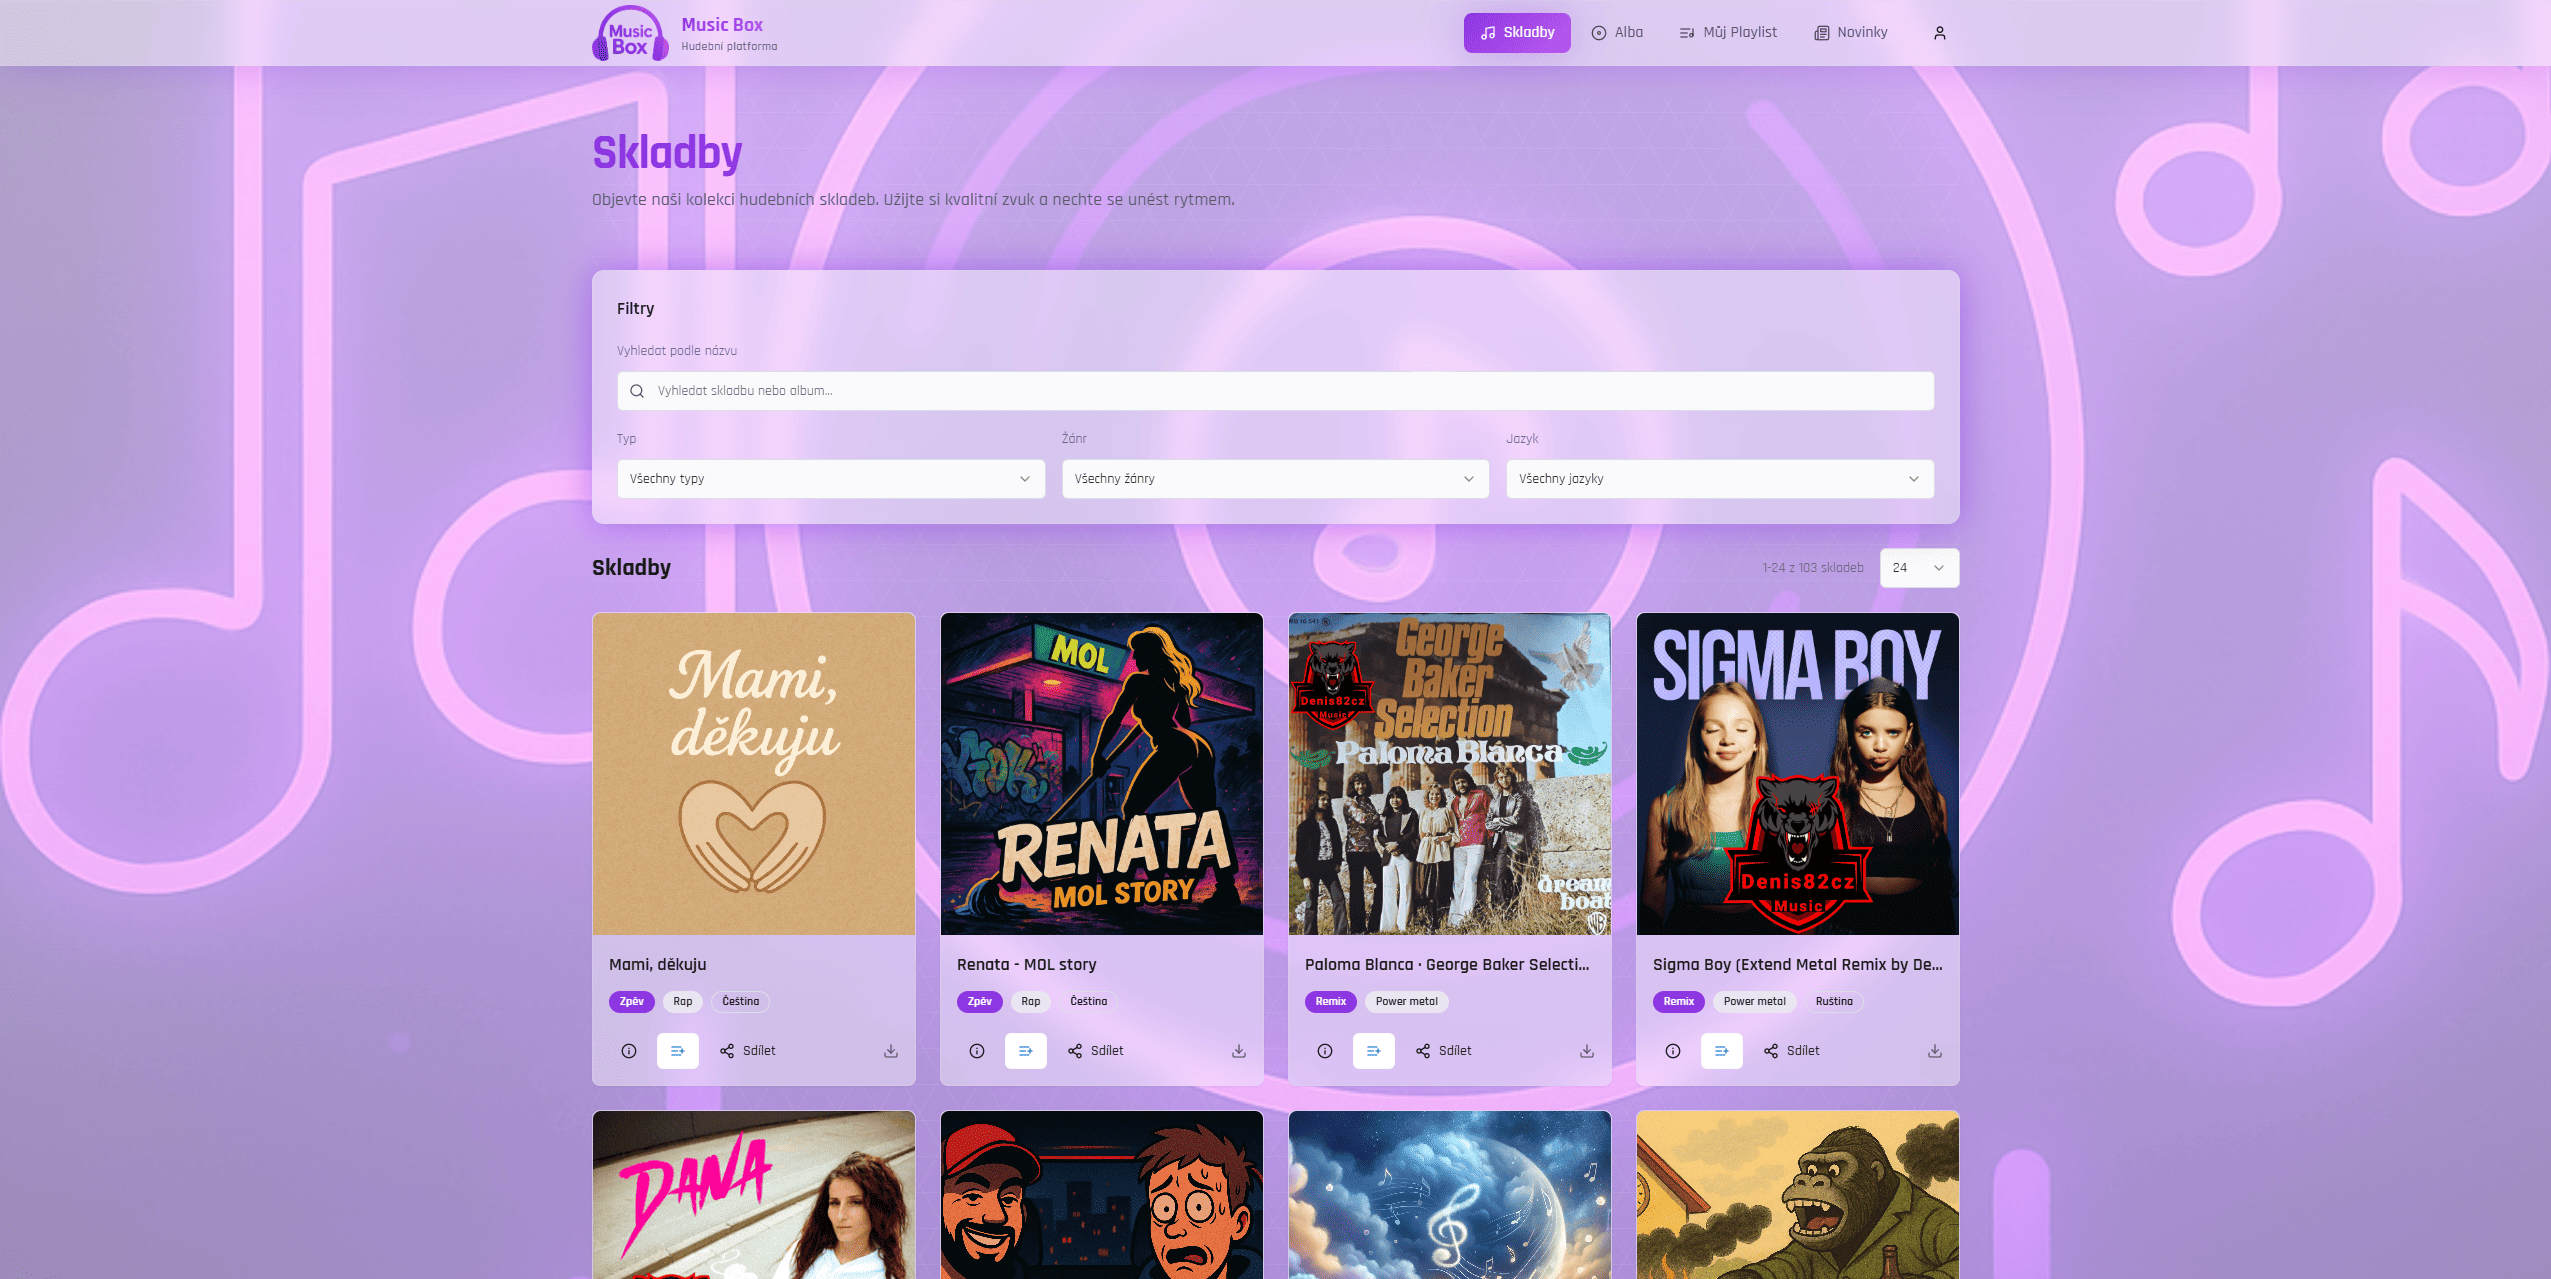Download the Paloma Blanca track
This screenshot has height=1279, width=2551.
(x=1586, y=1051)
